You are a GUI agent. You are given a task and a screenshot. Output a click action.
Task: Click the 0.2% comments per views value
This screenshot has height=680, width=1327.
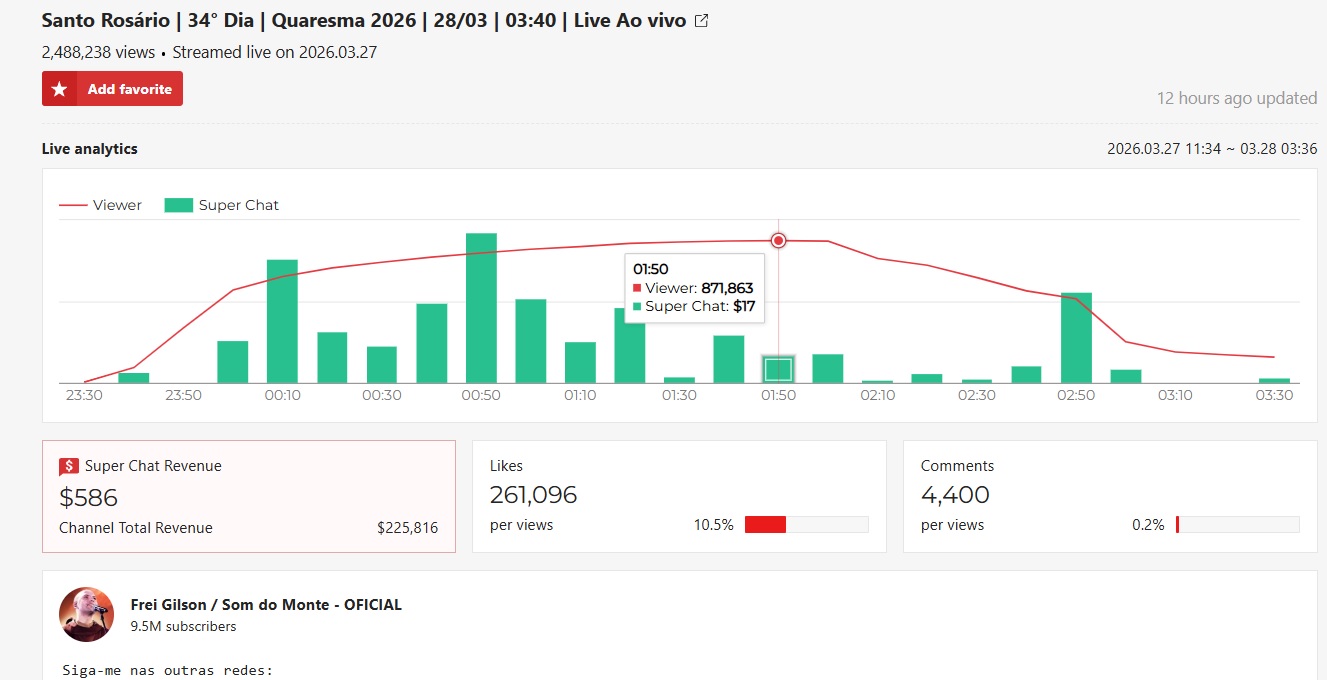tap(1148, 525)
